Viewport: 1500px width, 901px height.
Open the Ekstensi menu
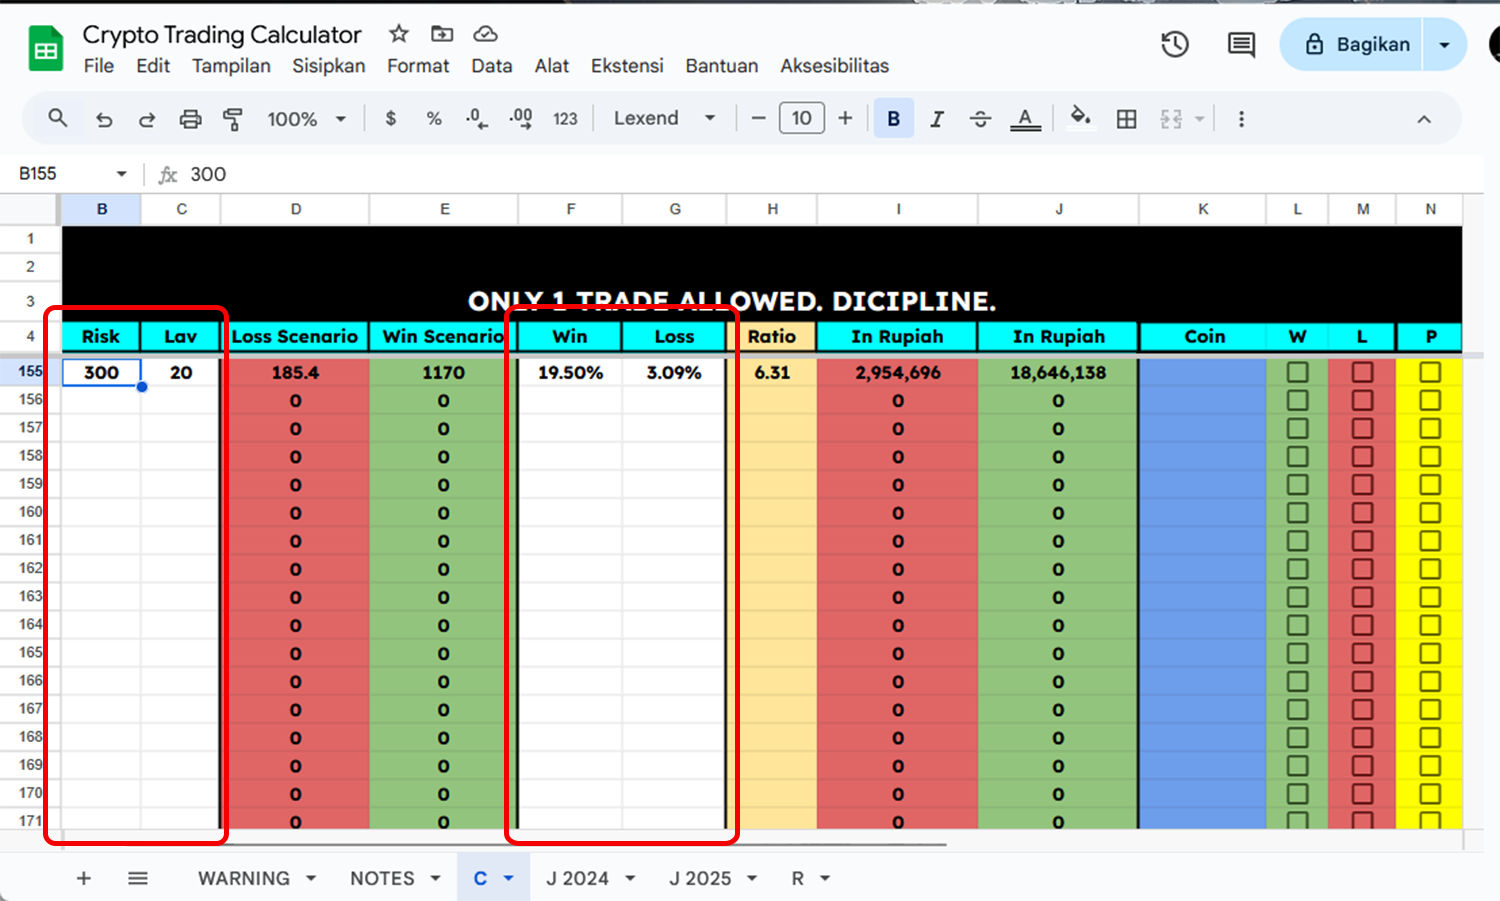(627, 66)
